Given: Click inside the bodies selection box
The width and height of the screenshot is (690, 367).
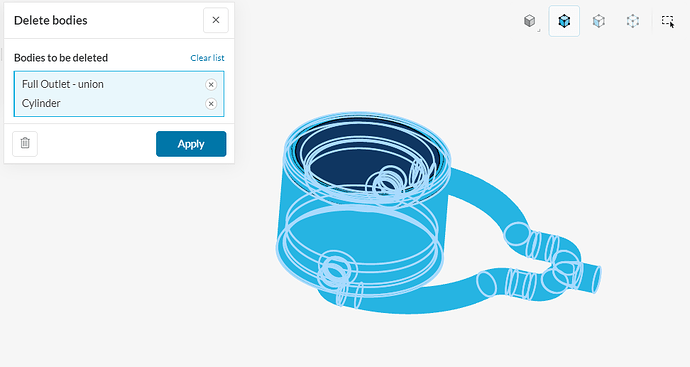Looking at the screenshot, I should [x=119, y=94].
